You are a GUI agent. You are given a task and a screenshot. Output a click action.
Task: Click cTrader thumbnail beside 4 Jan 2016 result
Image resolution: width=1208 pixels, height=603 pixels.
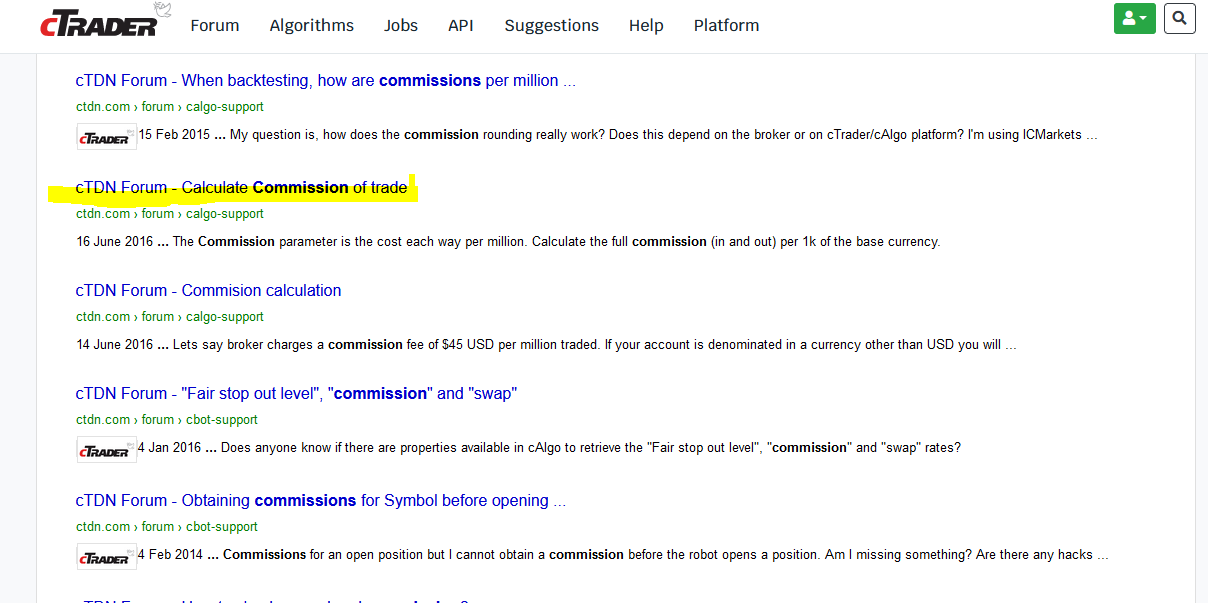107,450
